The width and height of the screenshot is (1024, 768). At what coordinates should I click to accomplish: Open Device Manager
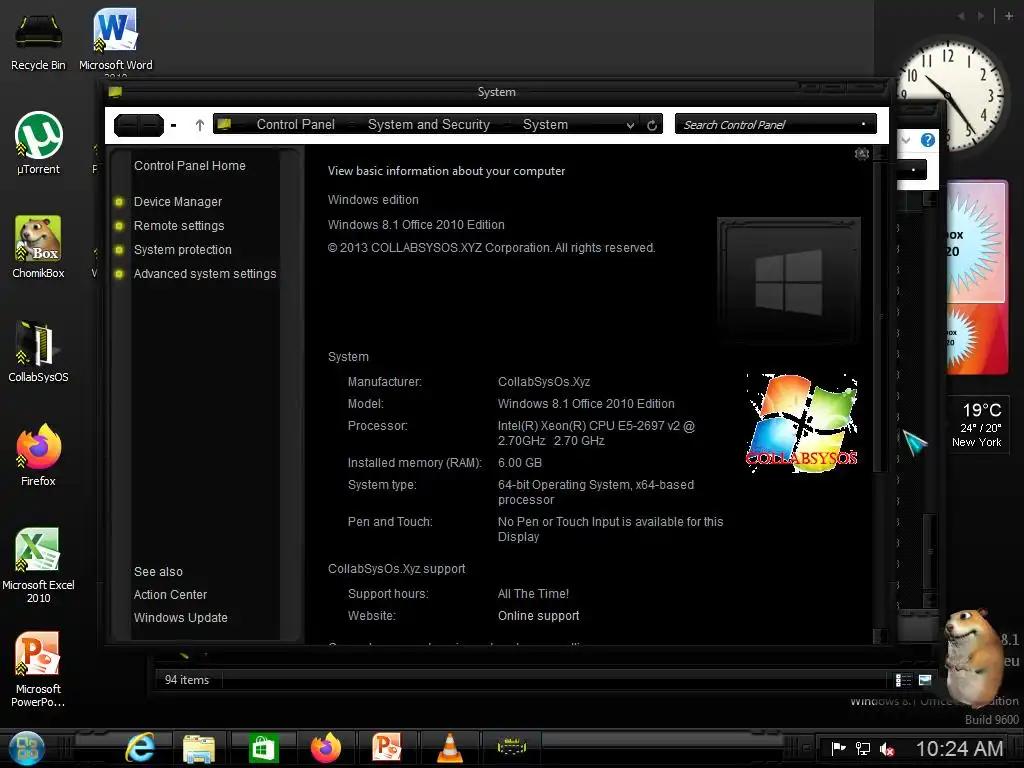click(178, 202)
